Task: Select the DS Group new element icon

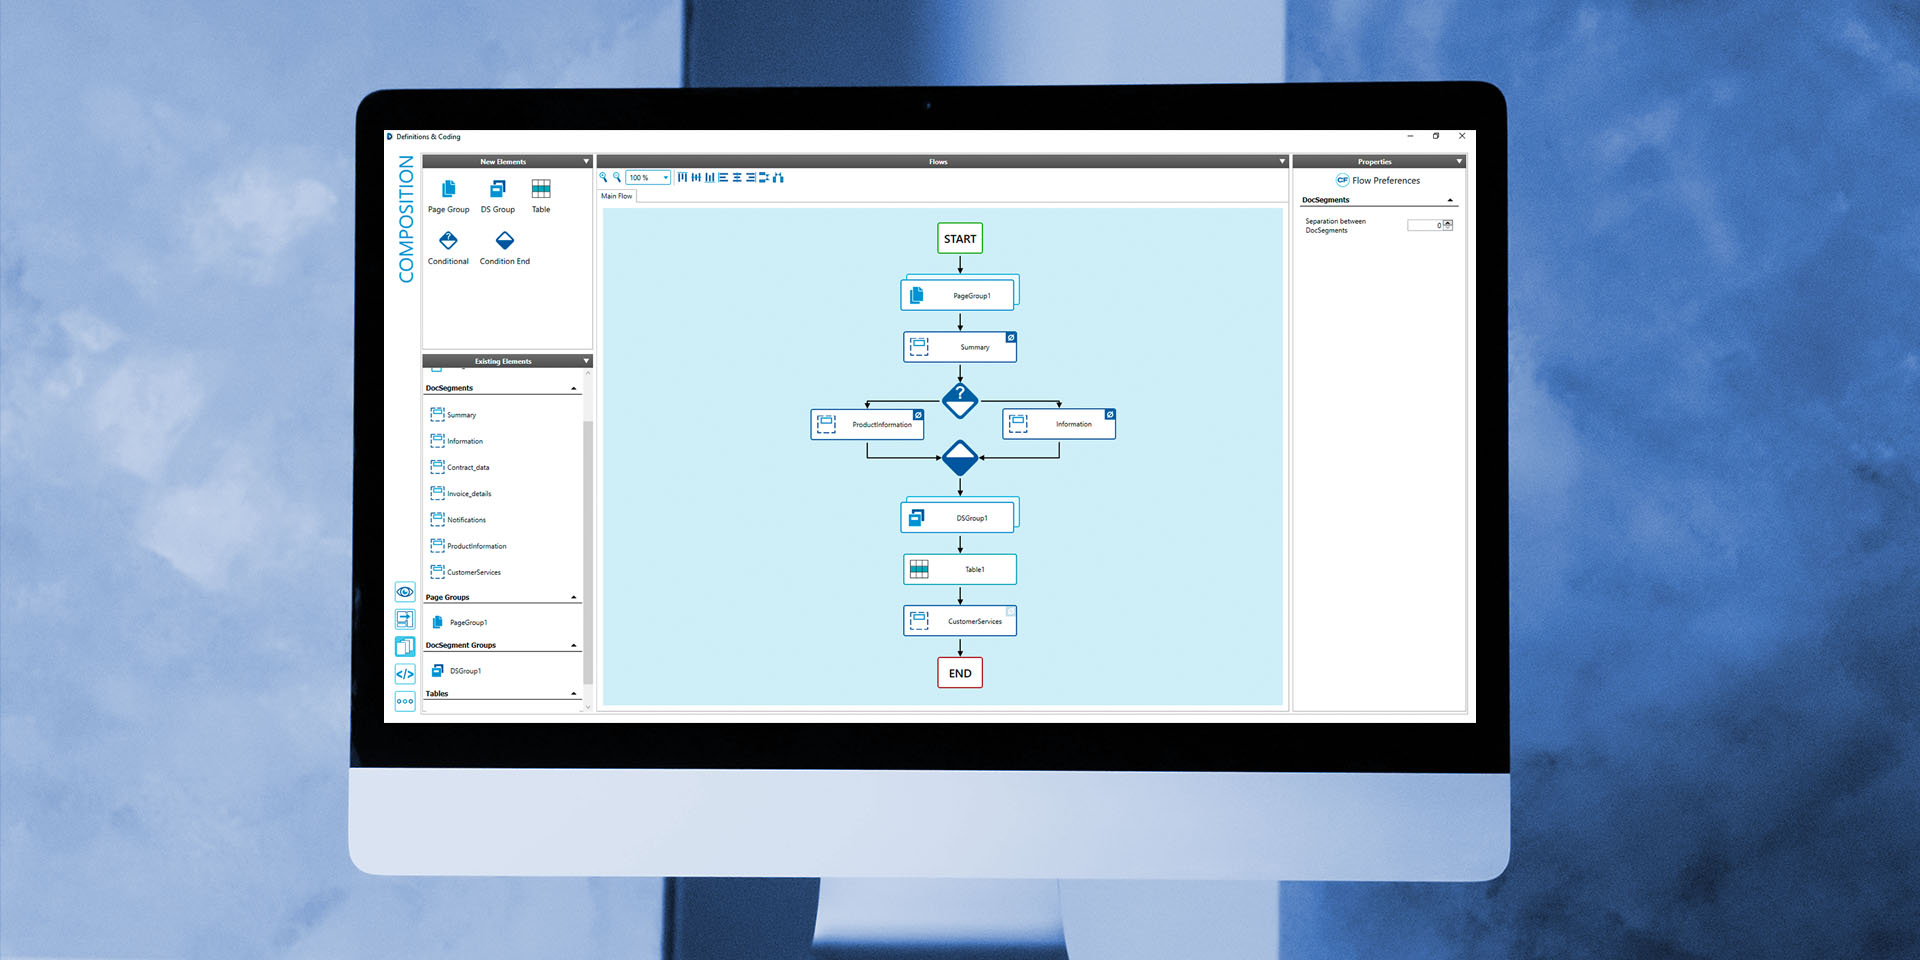Action: 497,189
